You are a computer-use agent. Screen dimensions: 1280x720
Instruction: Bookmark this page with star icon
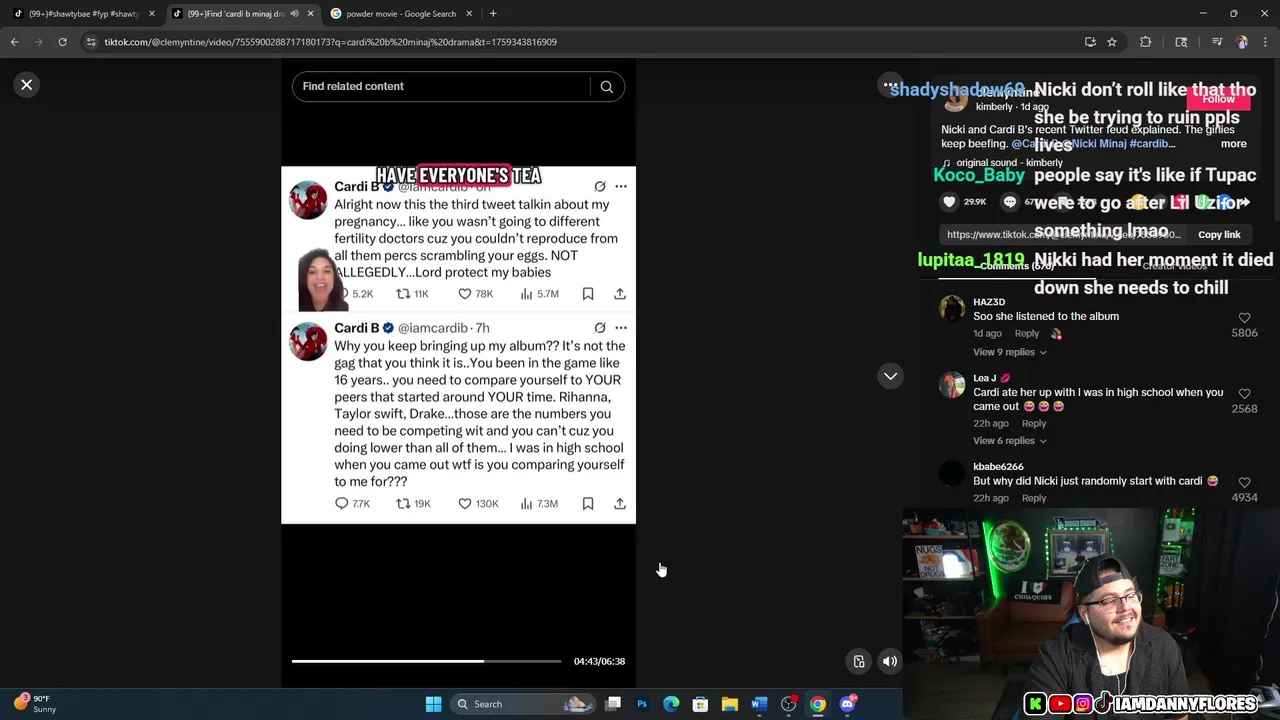click(1111, 42)
